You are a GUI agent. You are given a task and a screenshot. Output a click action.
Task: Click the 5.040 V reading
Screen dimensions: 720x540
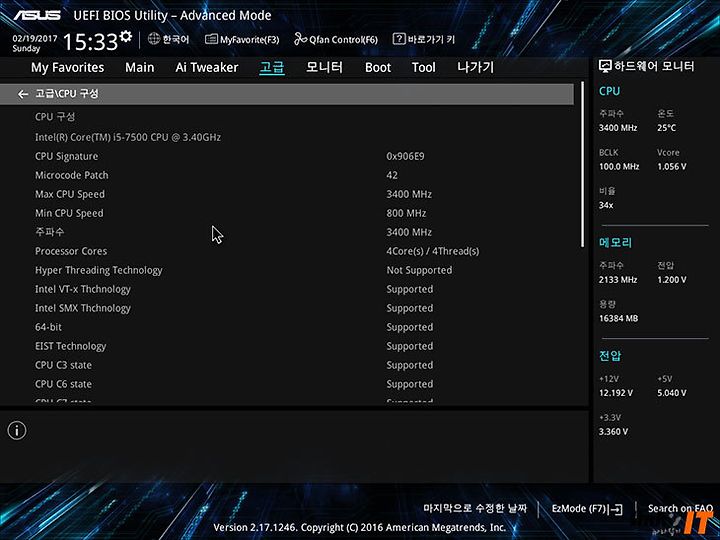coord(672,393)
